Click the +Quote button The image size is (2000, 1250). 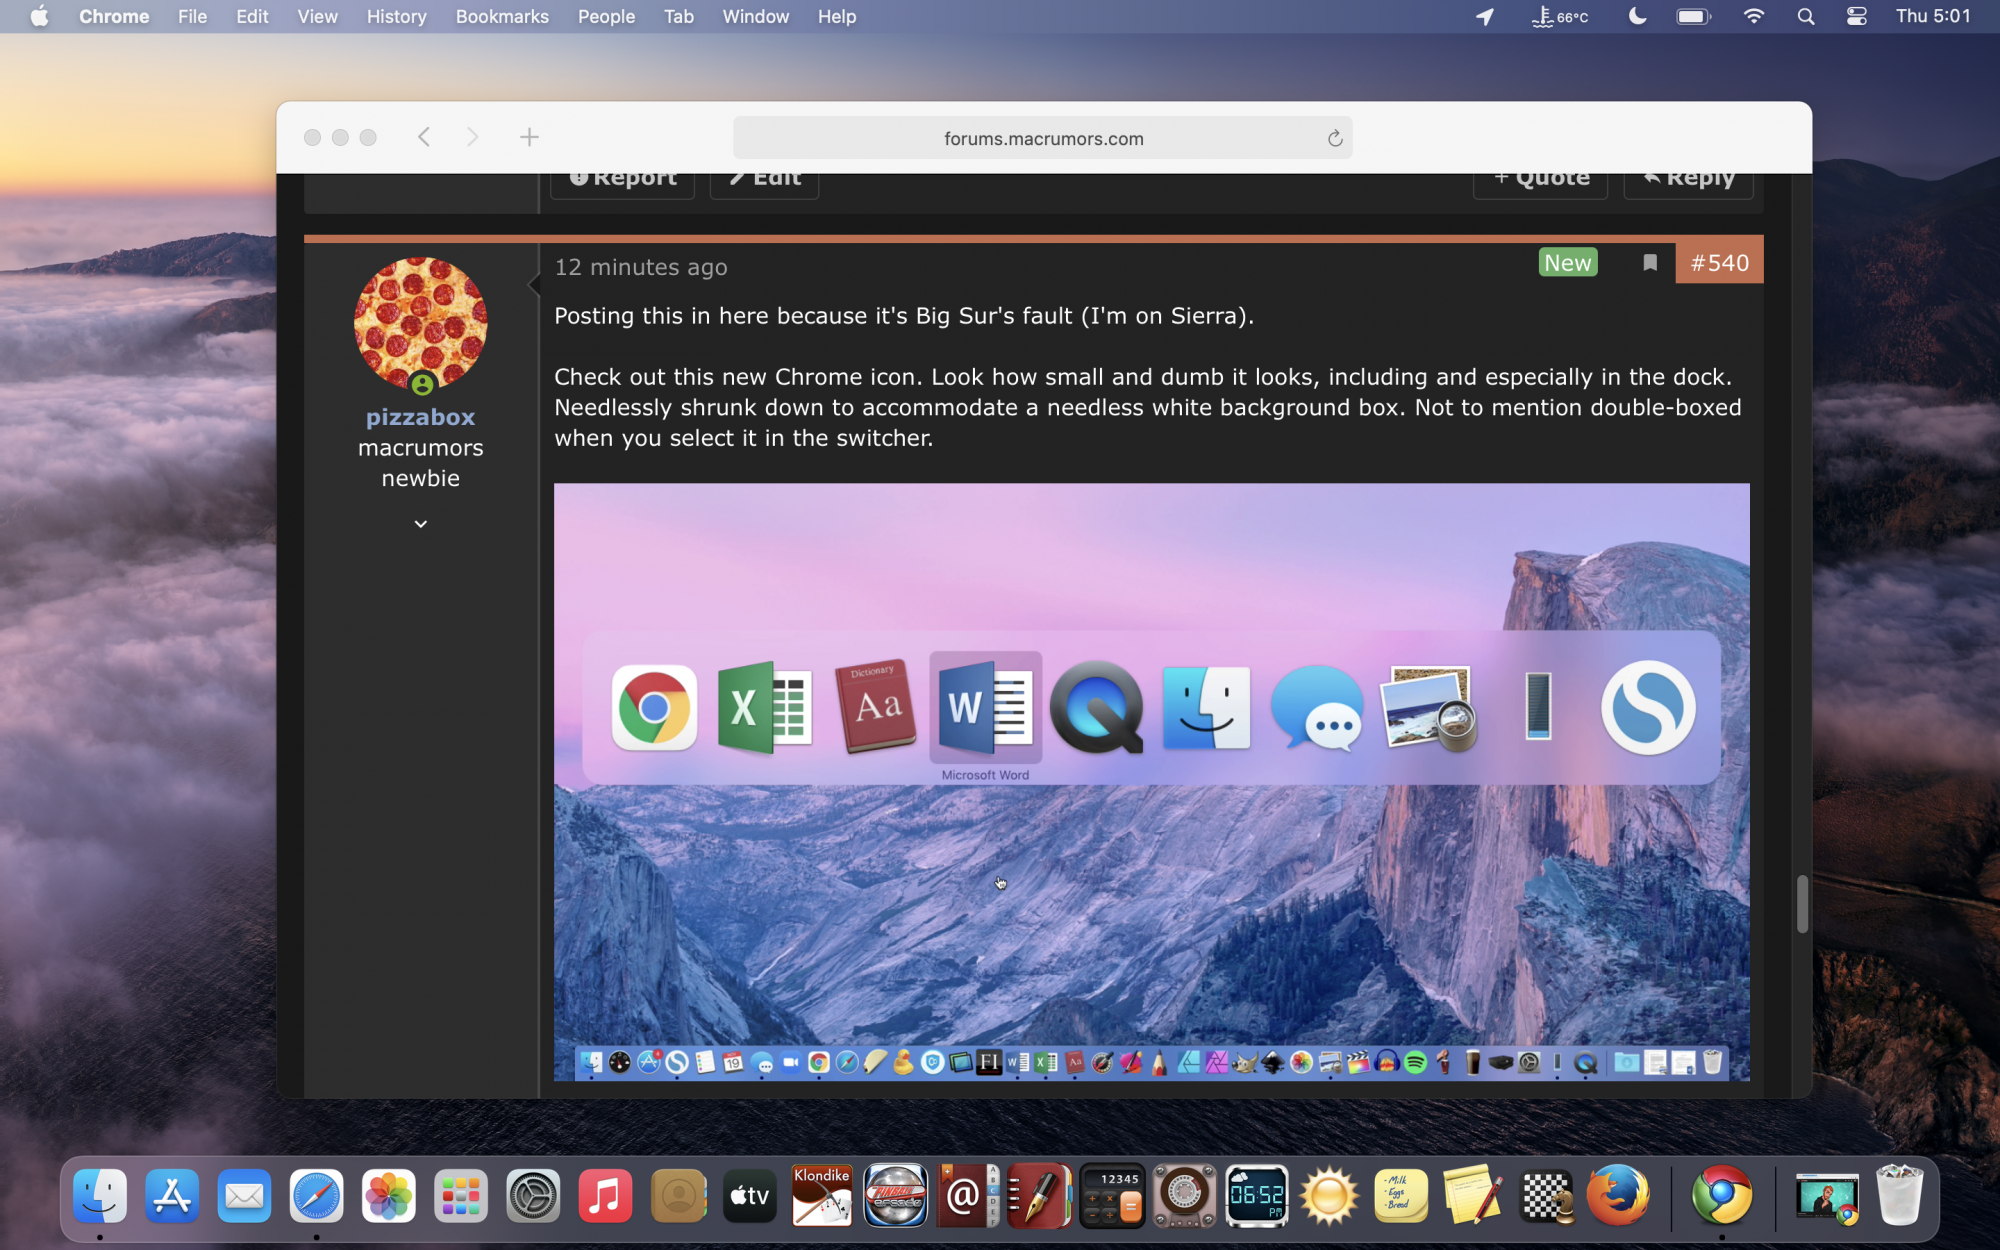pos(1540,183)
